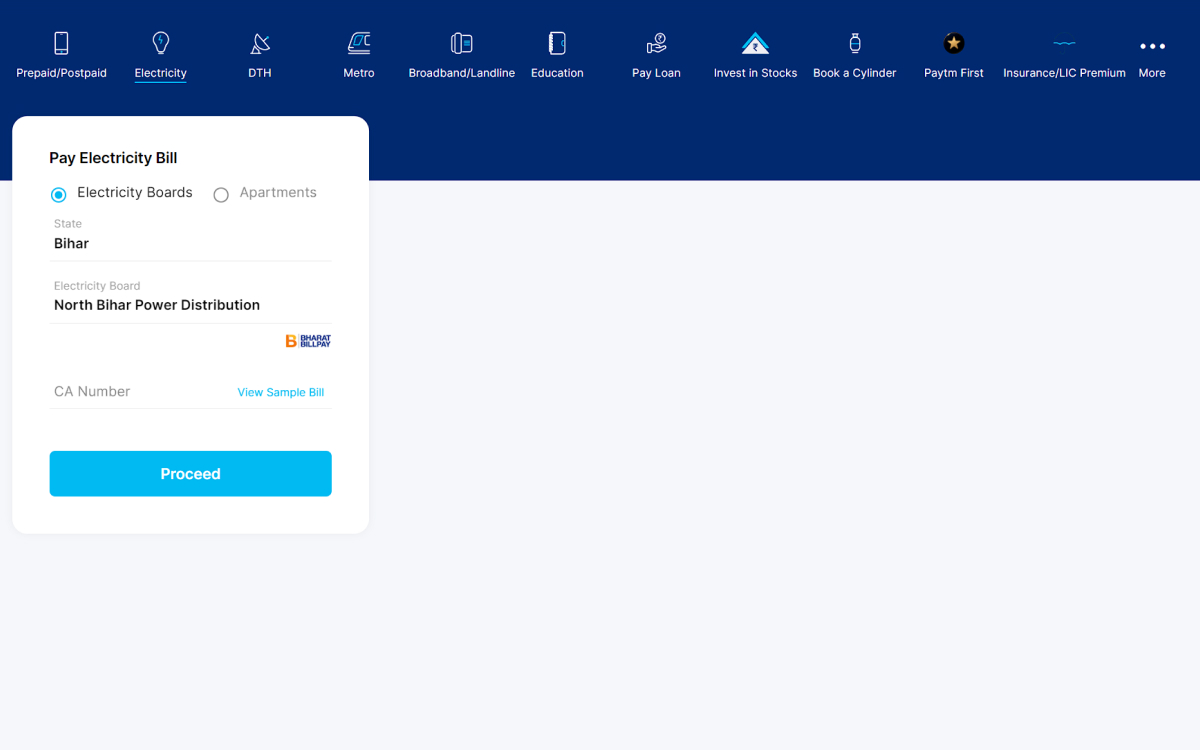
Task: Open the Pay Electricity Bill section header
Action: pos(113,158)
